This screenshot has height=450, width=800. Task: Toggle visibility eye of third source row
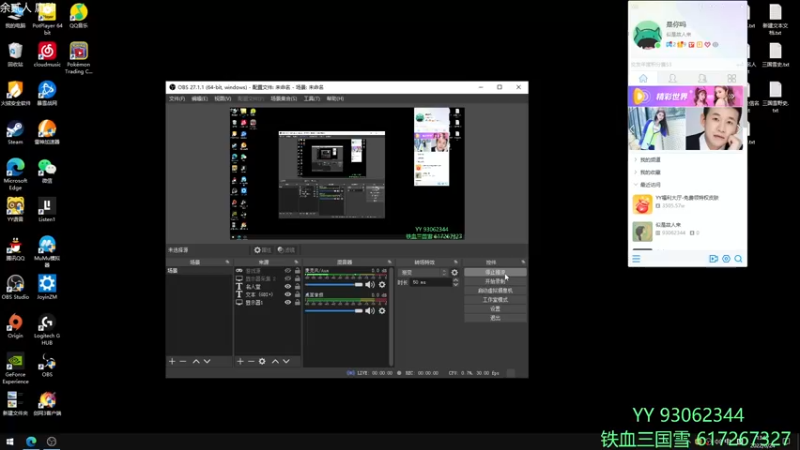288,287
